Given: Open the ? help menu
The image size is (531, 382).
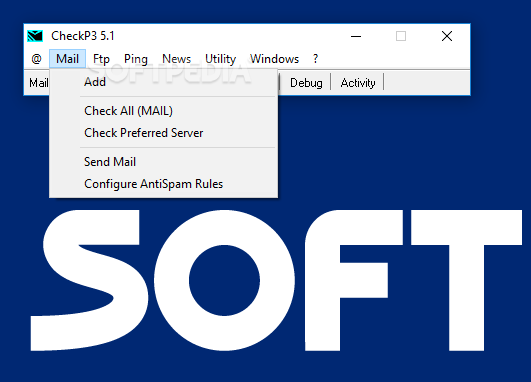Looking at the screenshot, I should (315, 59).
